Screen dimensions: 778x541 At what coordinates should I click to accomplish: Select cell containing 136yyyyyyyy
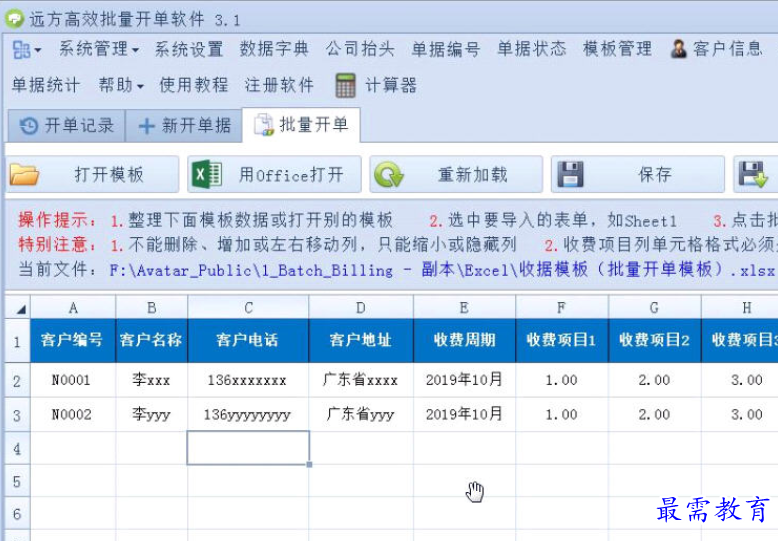tap(248, 414)
